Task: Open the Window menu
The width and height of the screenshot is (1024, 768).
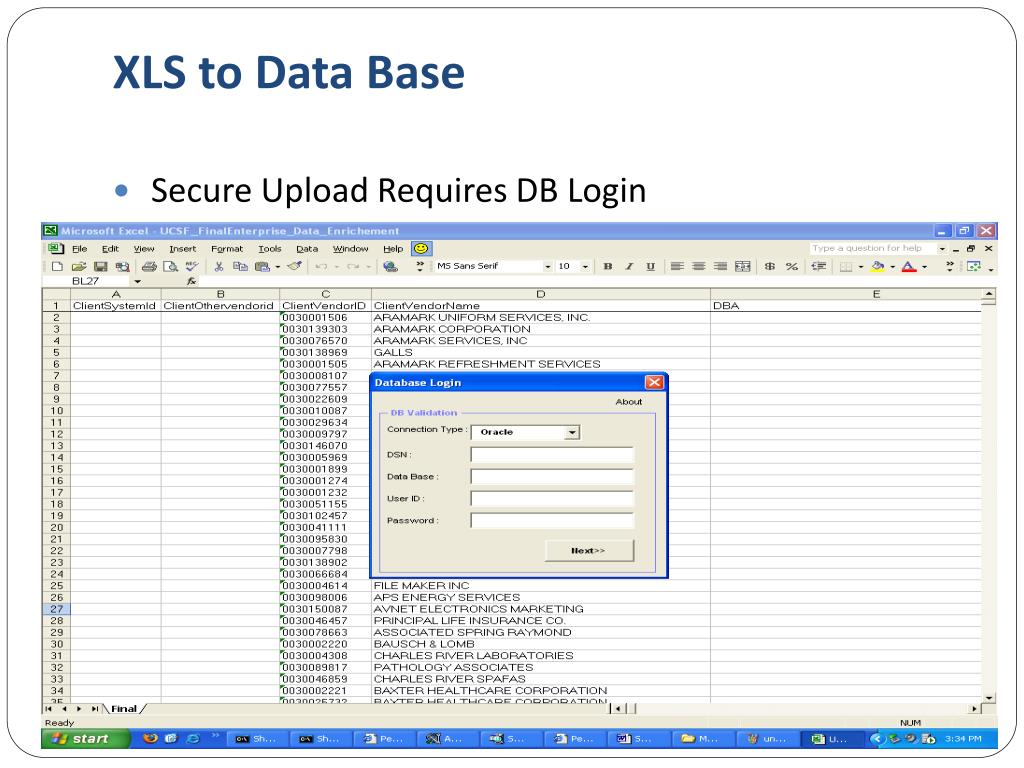Action: coord(351,249)
